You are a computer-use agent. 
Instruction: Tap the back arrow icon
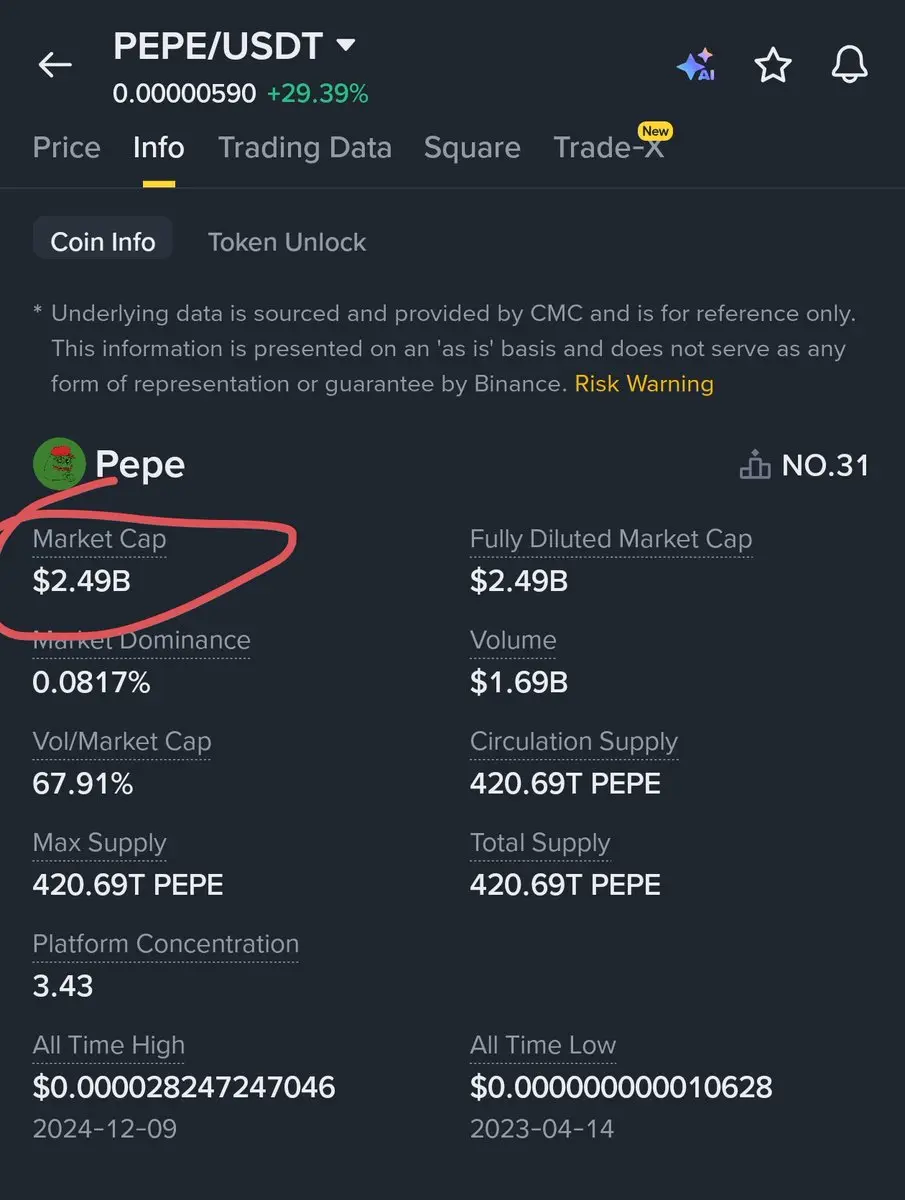[x=55, y=66]
